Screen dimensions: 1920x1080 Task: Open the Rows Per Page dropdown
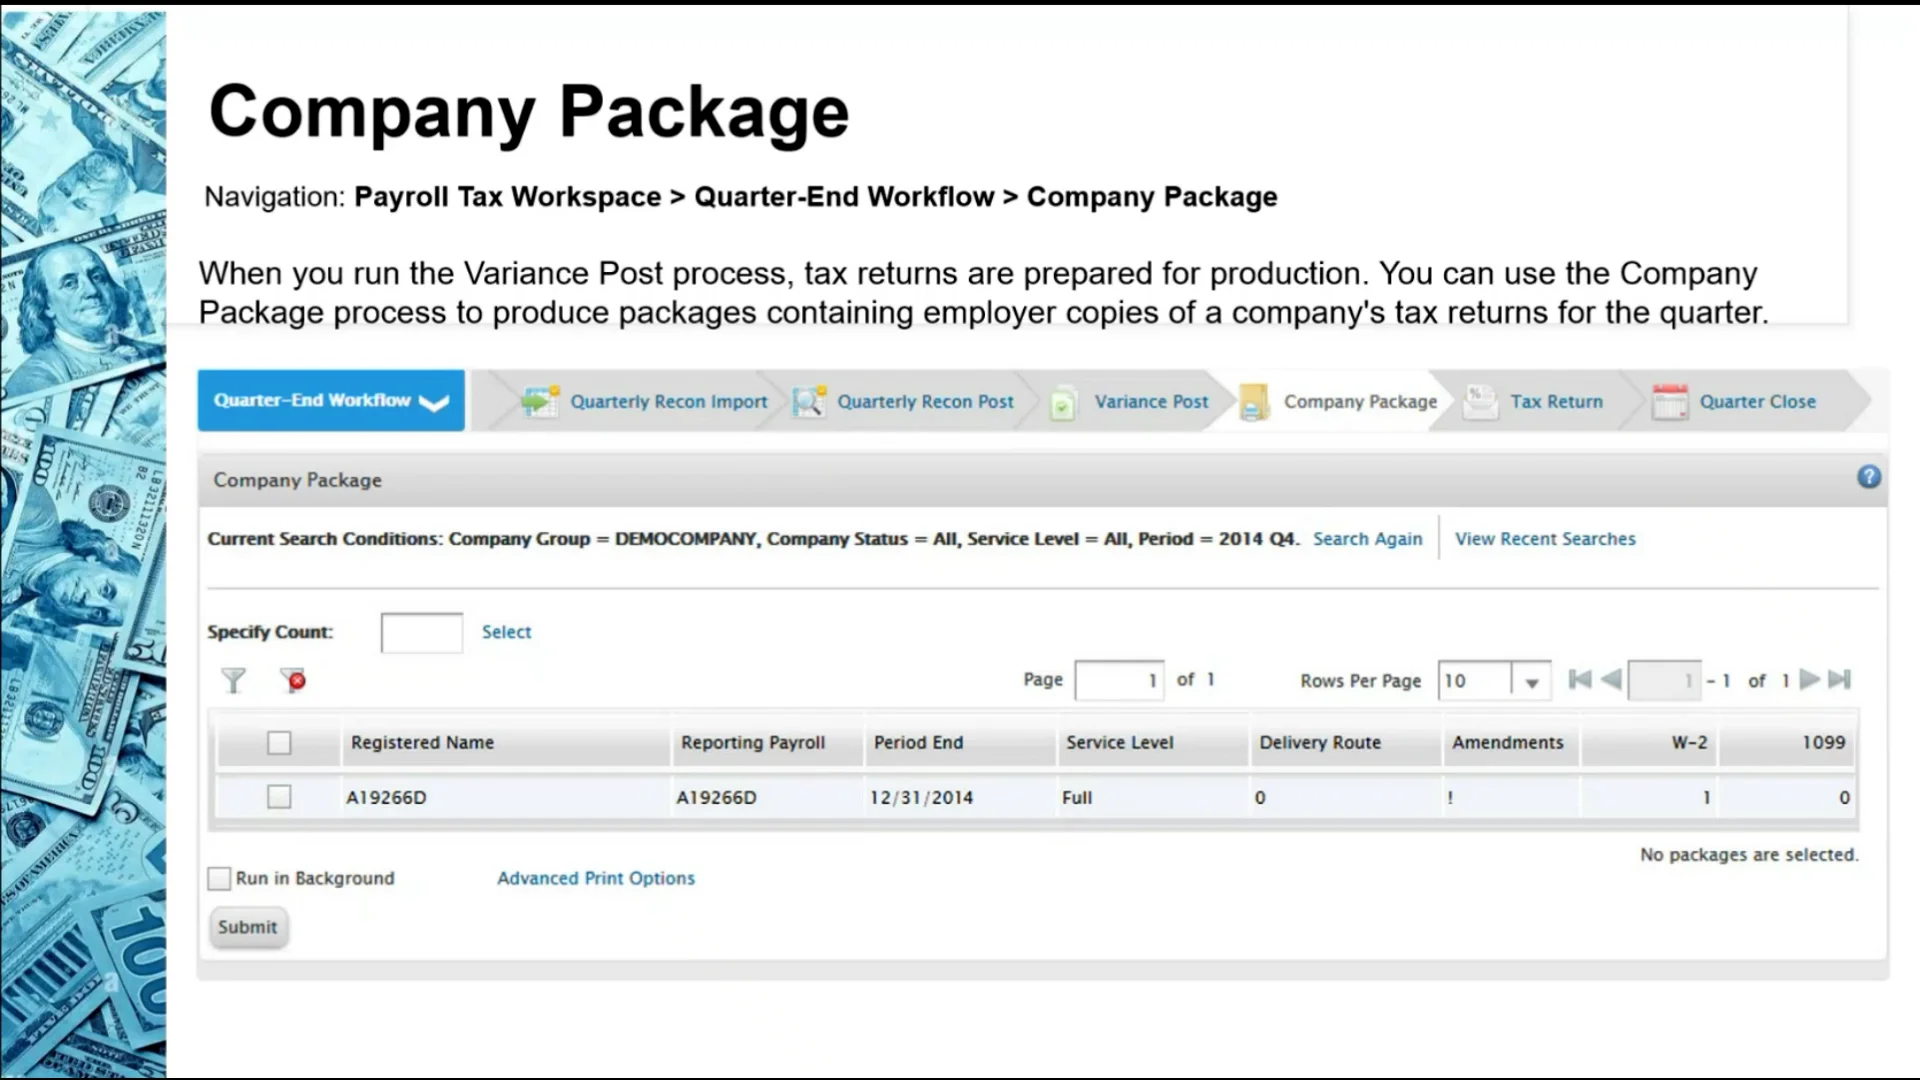pos(1531,681)
